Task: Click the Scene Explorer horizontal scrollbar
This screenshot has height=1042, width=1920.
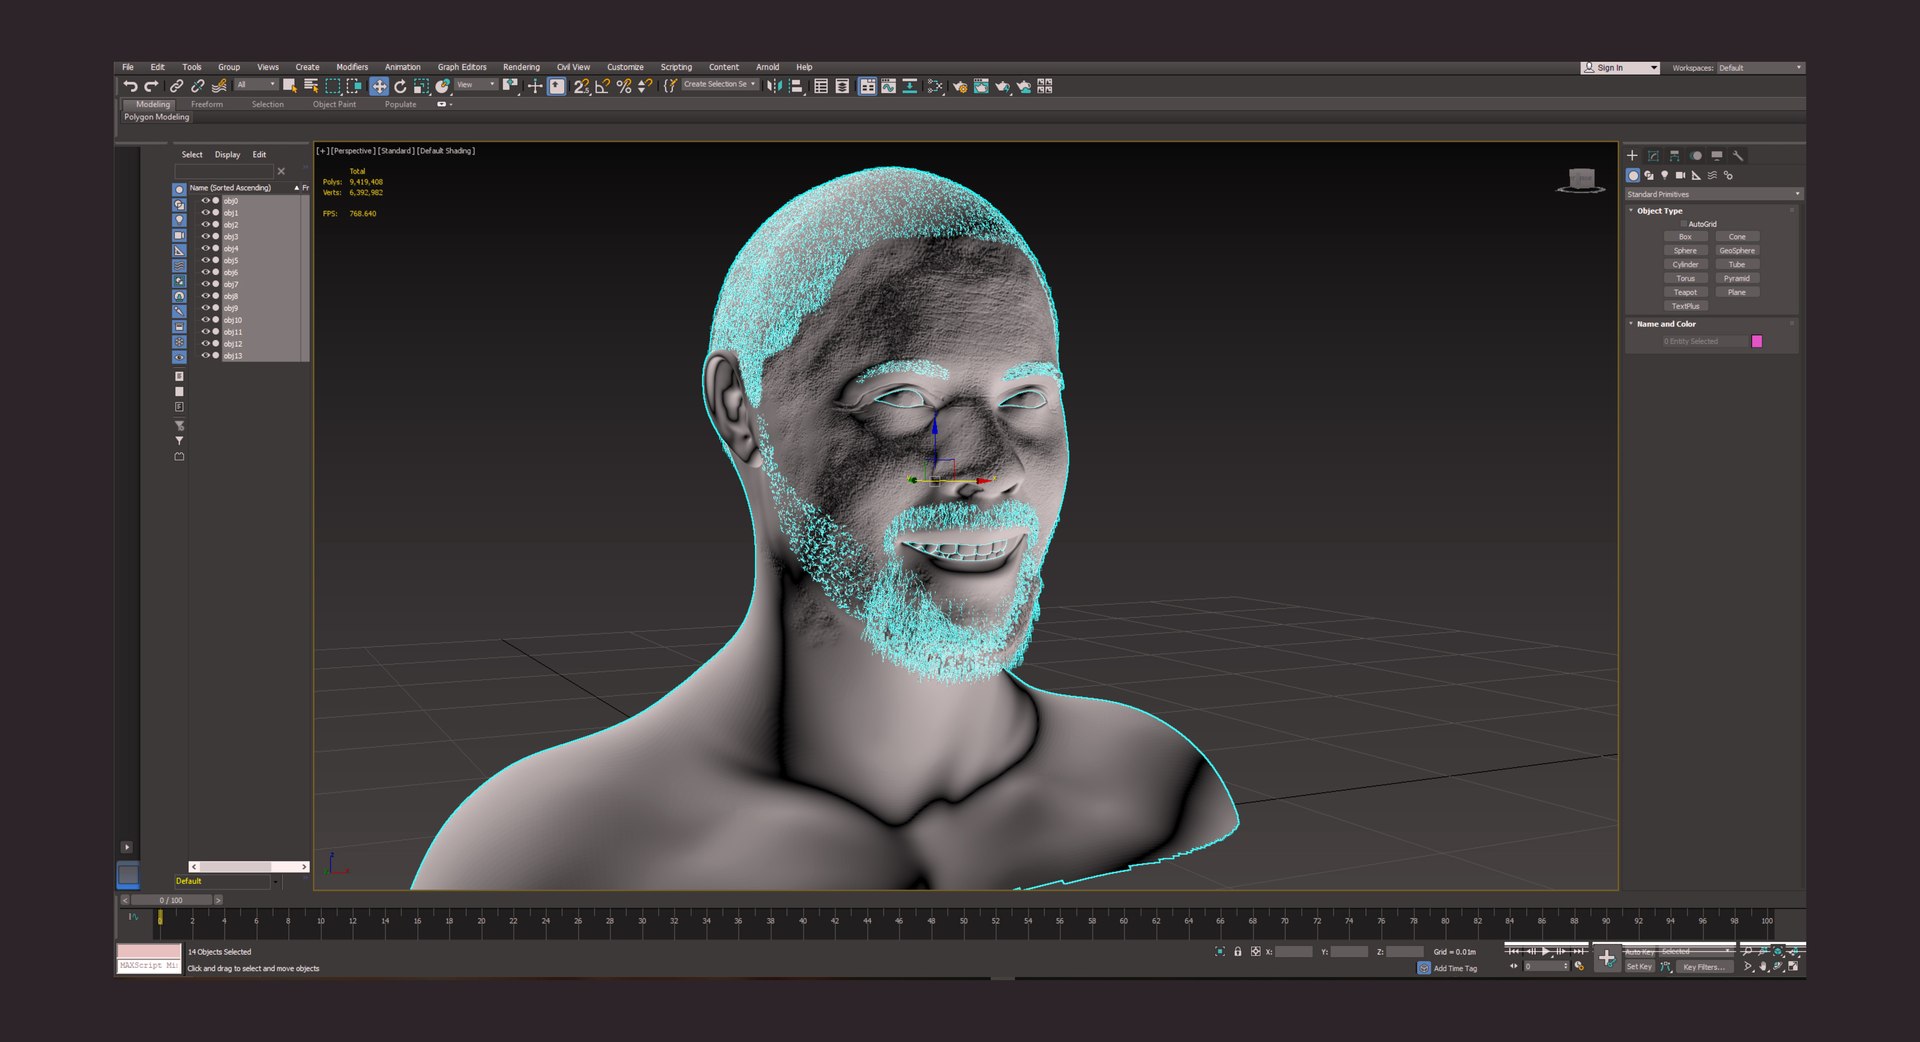Action: pos(248,866)
